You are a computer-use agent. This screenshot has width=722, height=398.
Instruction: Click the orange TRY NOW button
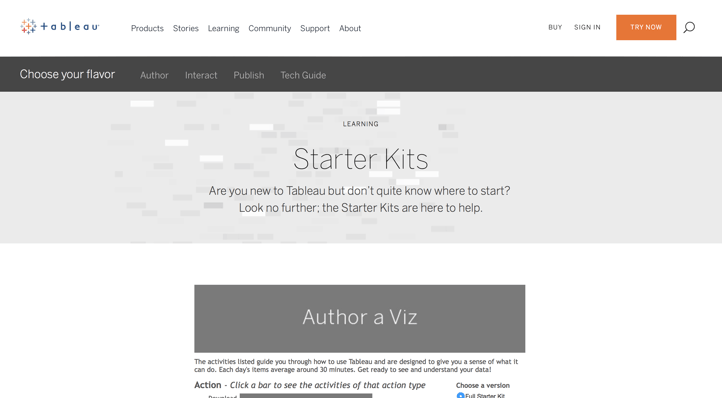[x=646, y=27]
